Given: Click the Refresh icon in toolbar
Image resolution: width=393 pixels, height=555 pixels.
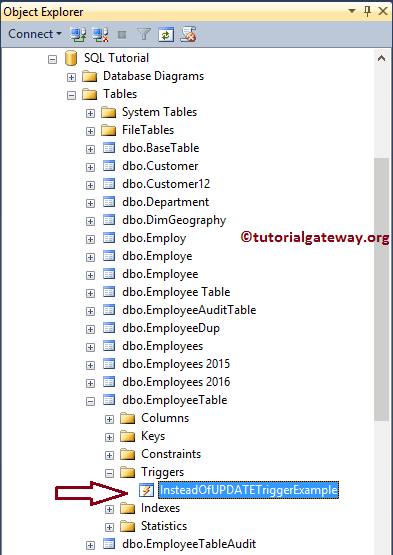Looking at the screenshot, I should point(166,34).
